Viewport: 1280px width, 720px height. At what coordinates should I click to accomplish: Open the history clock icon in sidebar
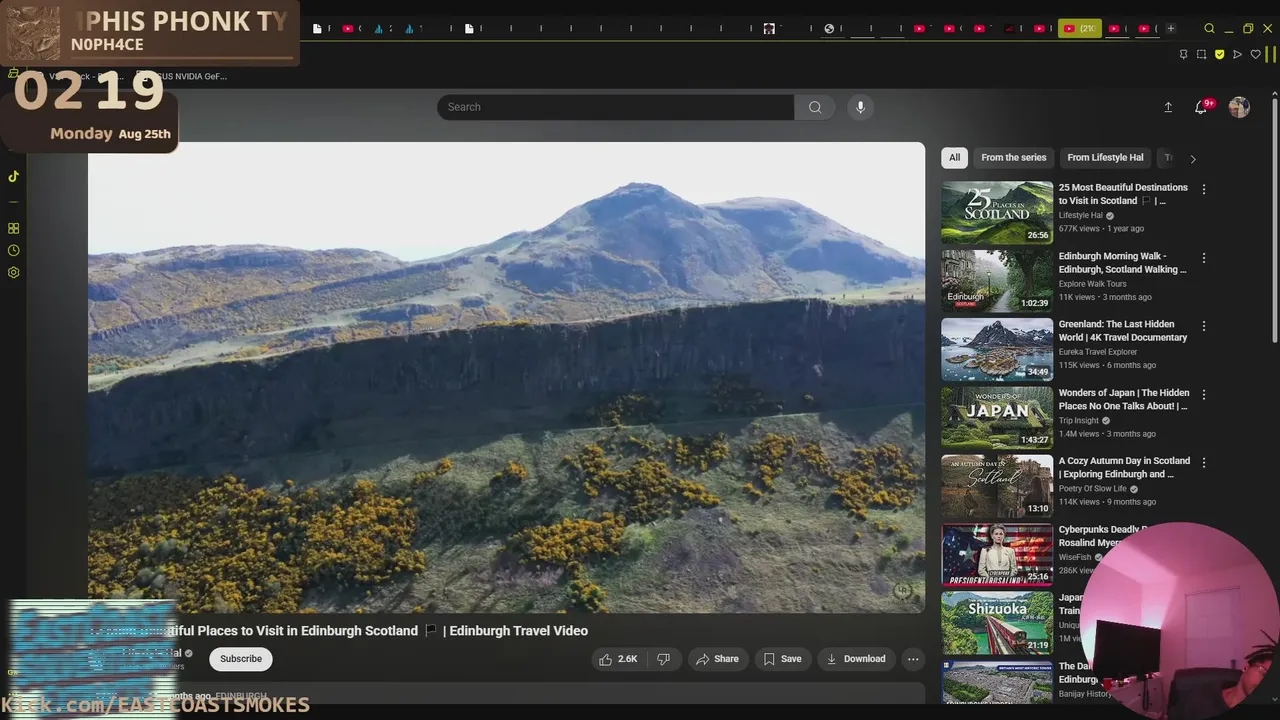tap(13, 250)
